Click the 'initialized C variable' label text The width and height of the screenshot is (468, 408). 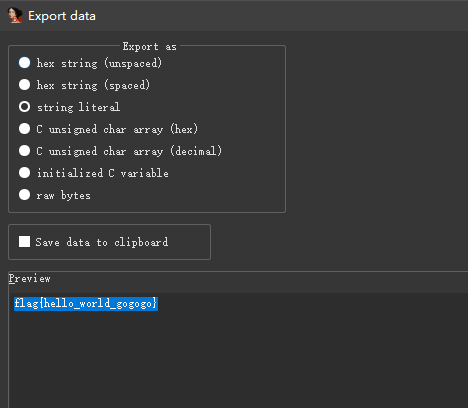click(103, 173)
